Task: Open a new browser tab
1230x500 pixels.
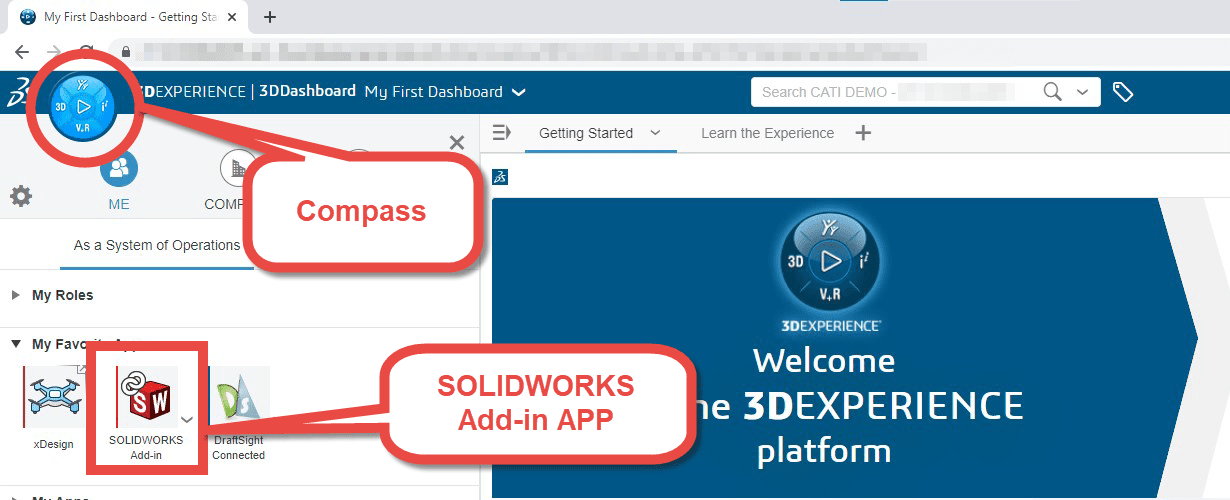Action: pos(269,17)
